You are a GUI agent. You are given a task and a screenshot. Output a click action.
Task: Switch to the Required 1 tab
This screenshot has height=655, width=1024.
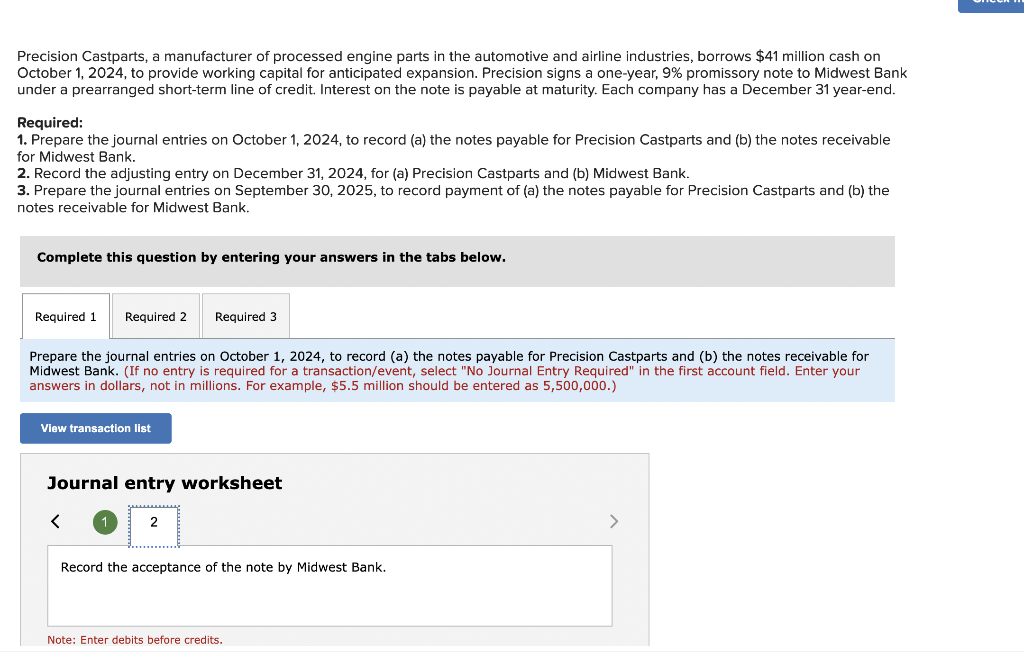[x=66, y=316]
